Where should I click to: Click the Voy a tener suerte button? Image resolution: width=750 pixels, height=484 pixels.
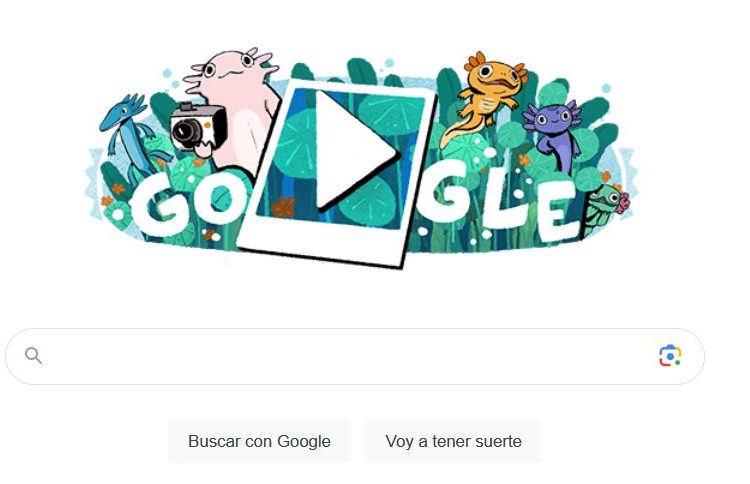[x=453, y=441]
